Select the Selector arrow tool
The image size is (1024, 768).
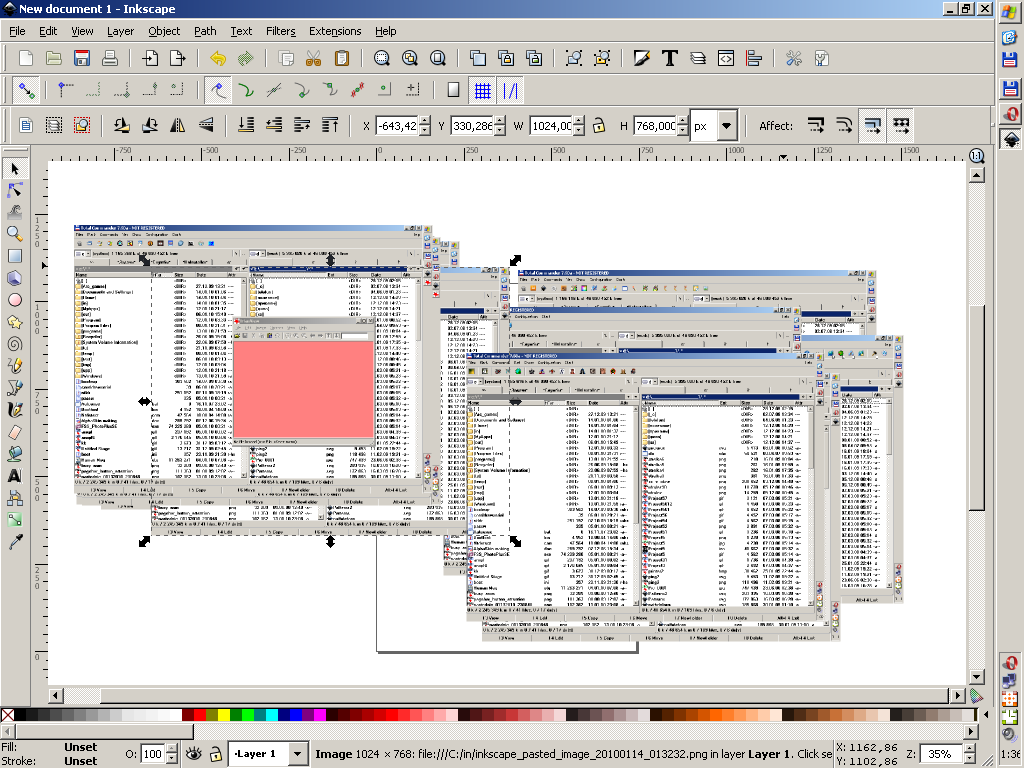tap(15, 169)
